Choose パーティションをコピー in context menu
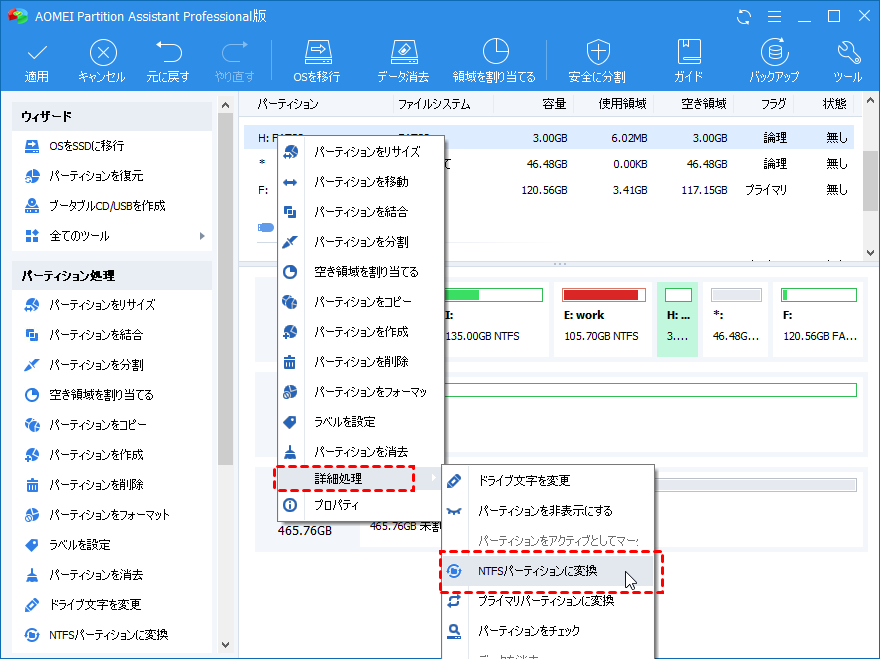Image resolution: width=880 pixels, height=659 pixels. click(x=361, y=302)
